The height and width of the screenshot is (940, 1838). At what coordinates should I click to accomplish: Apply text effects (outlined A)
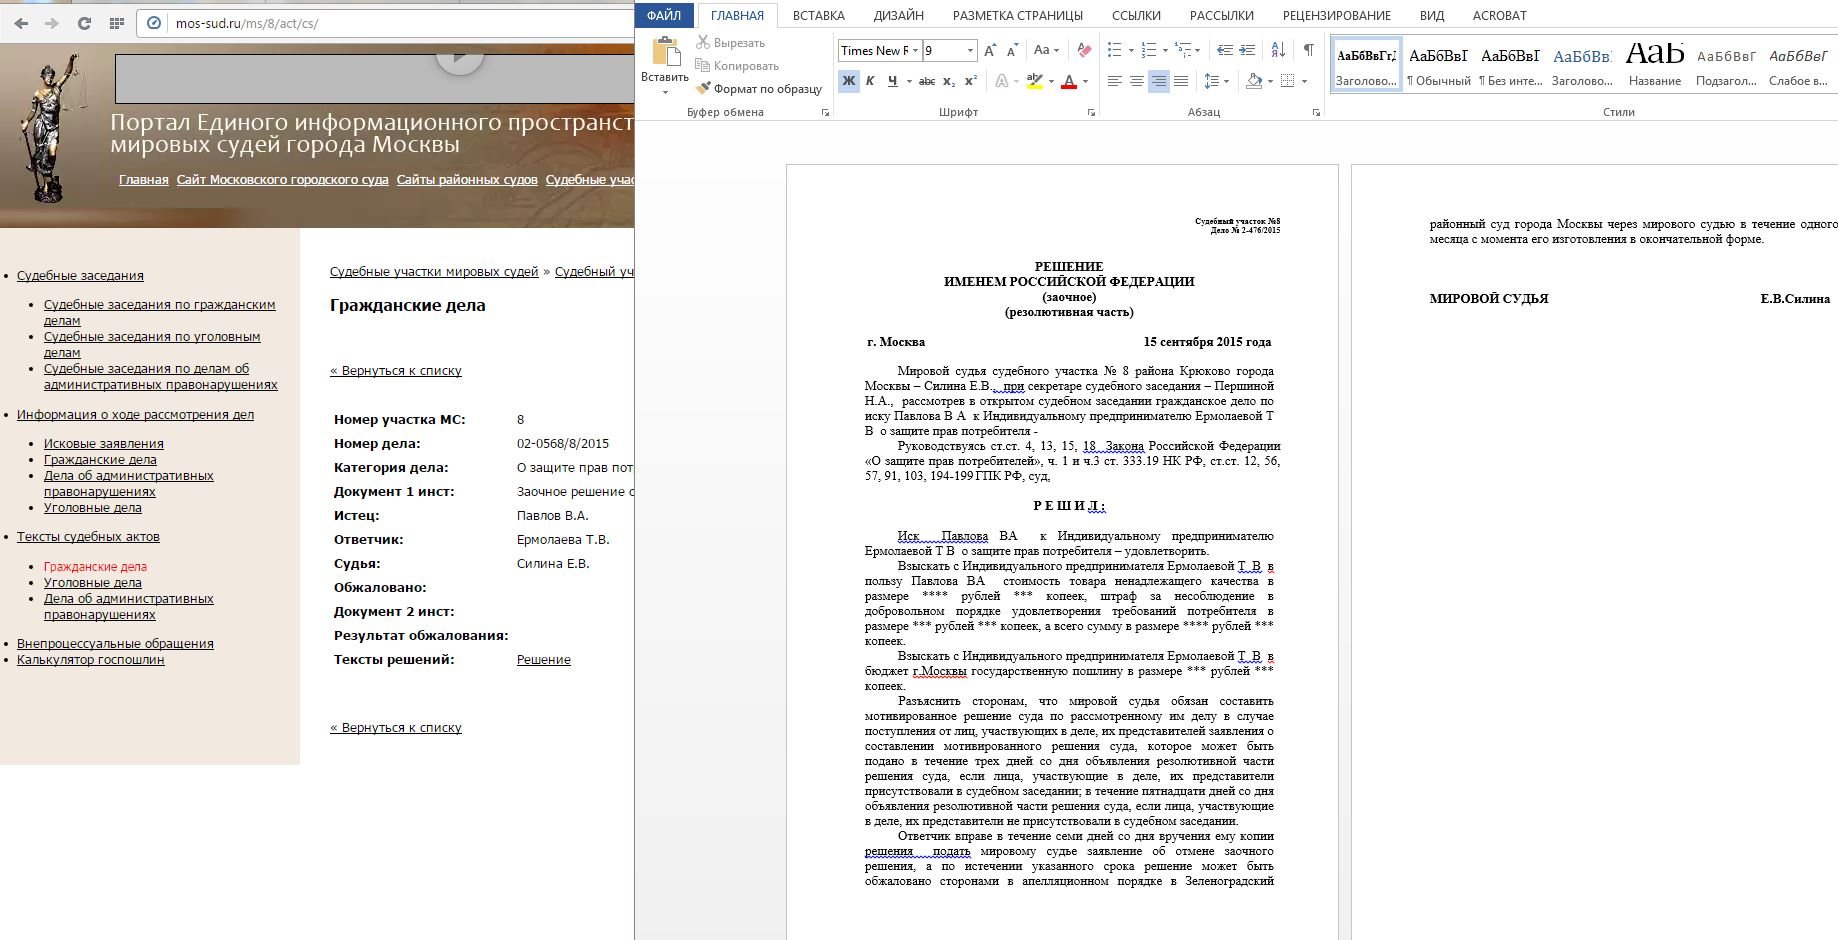tap(1002, 81)
